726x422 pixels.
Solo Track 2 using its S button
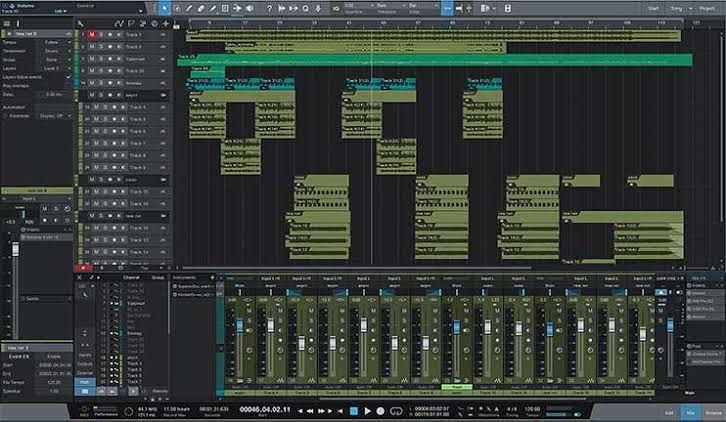tap(101, 47)
